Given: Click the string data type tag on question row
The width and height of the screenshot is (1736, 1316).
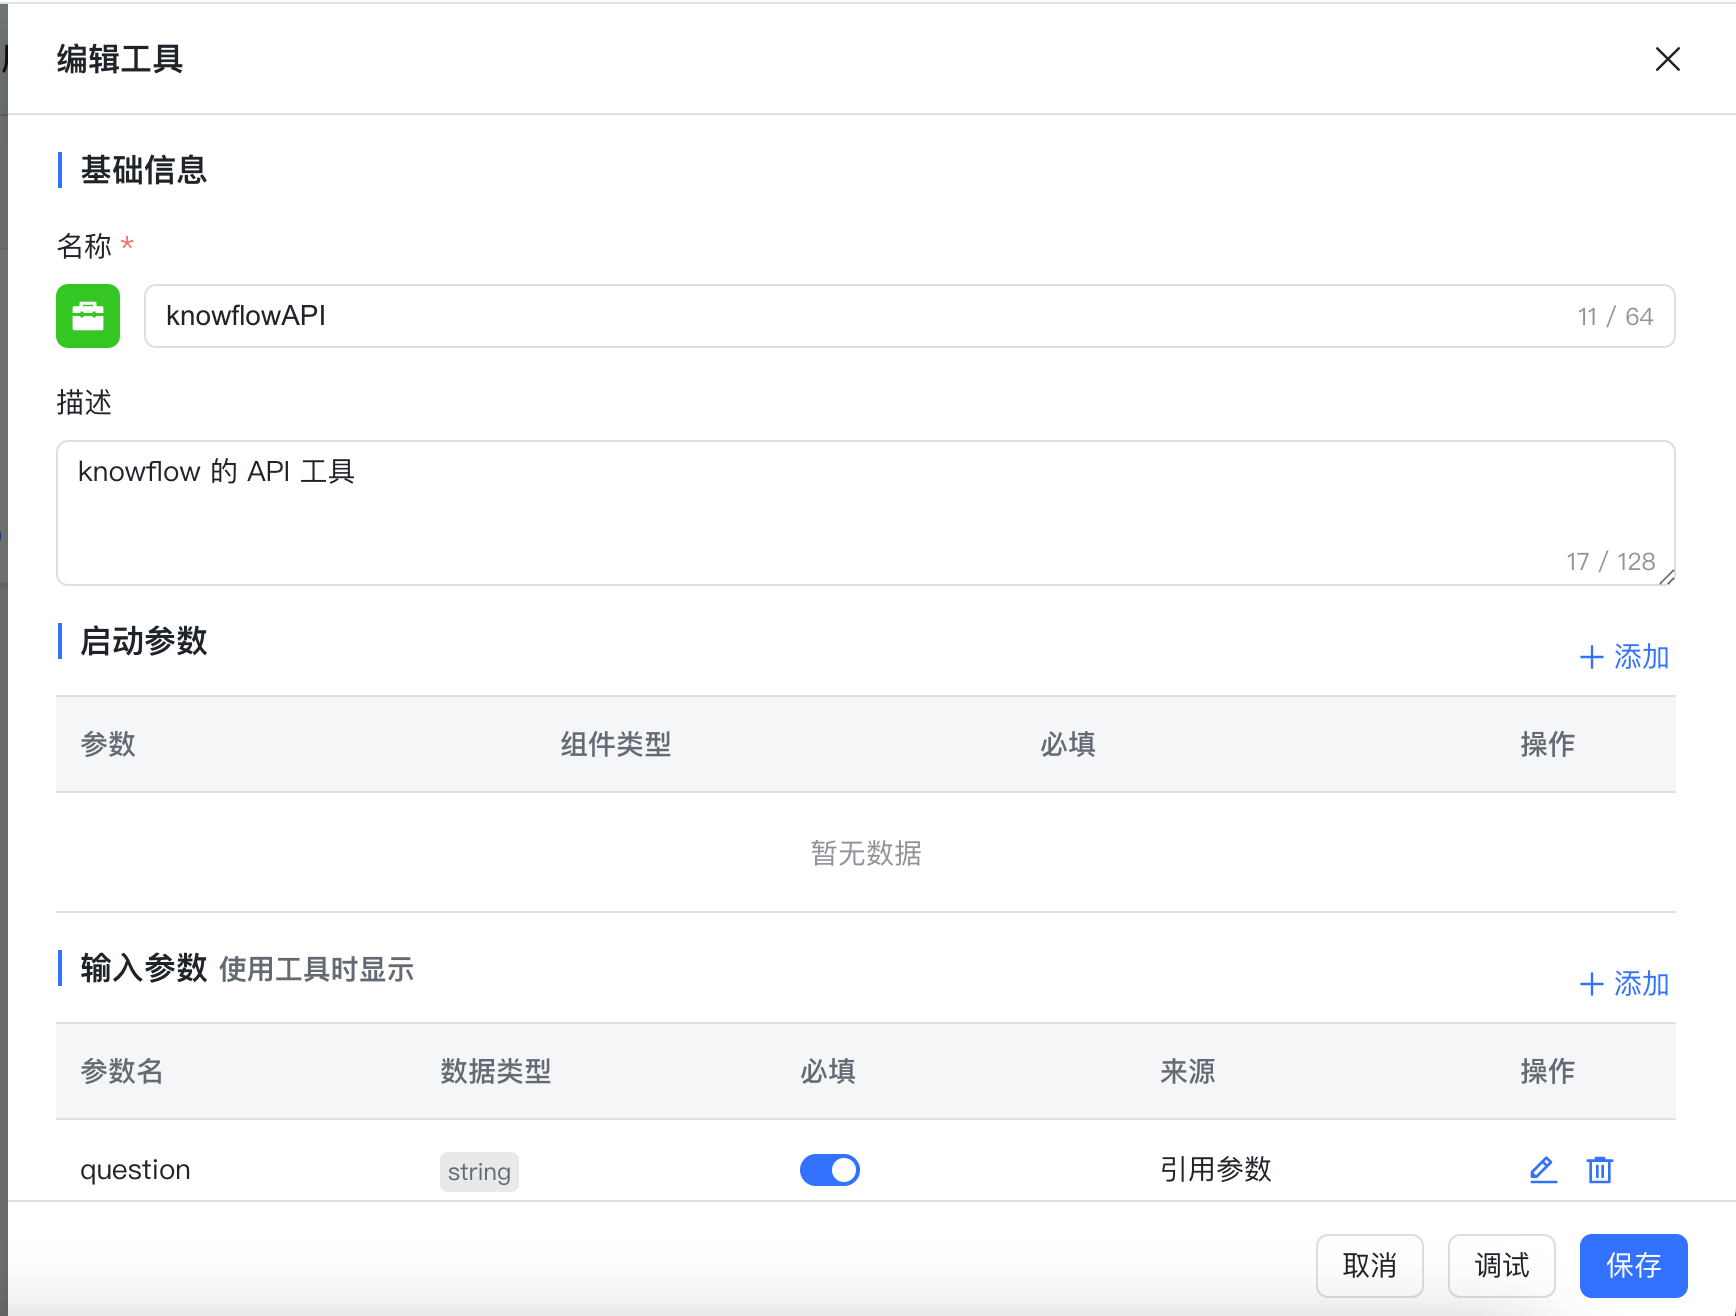Looking at the screenshot, I should click(x=479, y=1171).
